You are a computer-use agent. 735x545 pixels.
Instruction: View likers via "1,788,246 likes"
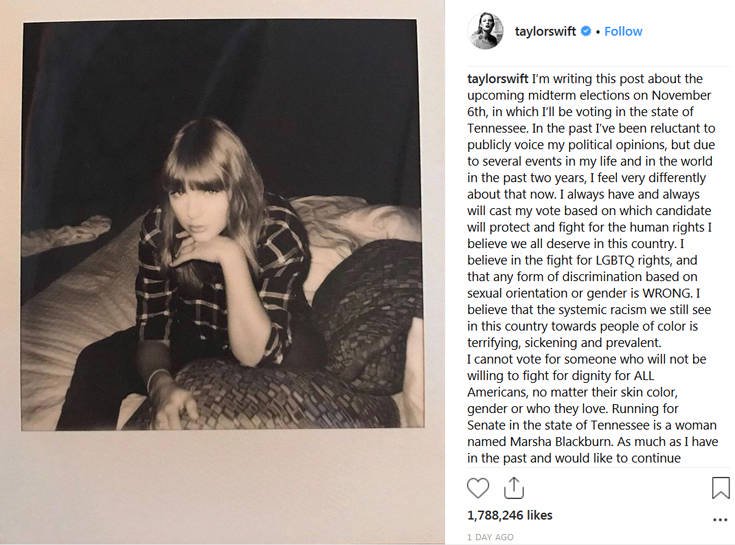pos(509,516)
